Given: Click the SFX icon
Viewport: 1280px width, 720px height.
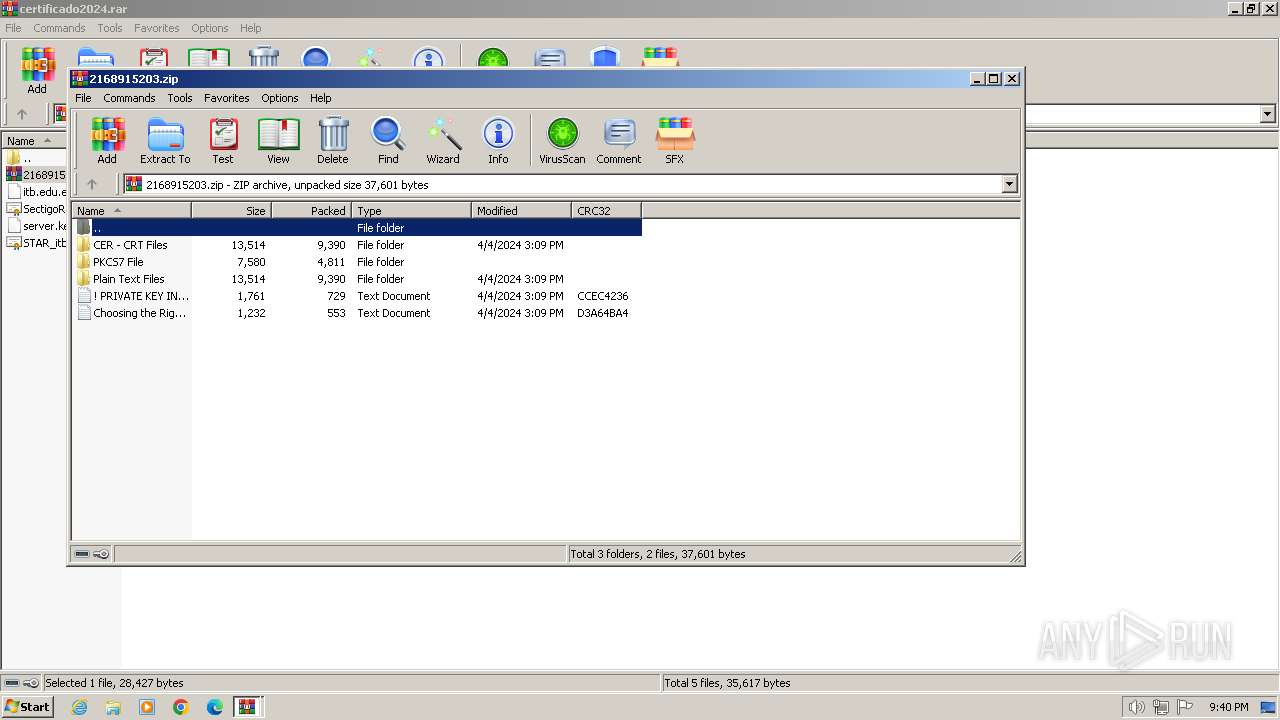Looking at the screenshot, I should pyautogui.click(x=675, y=140).
